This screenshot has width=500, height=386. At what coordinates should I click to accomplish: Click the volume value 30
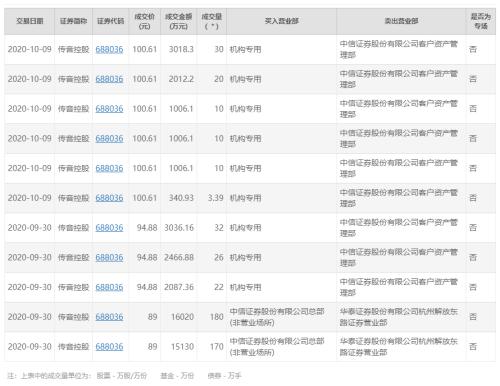tap(219, 49)
